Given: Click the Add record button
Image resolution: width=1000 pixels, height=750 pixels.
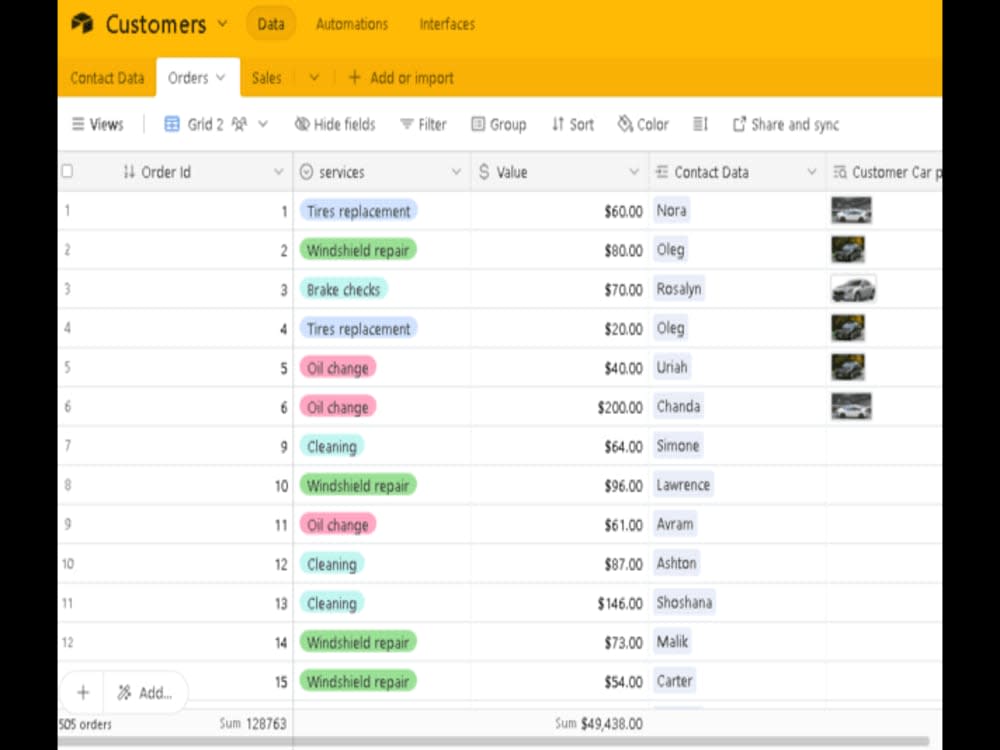Looking at the screenshot, I should coord(81,692).
